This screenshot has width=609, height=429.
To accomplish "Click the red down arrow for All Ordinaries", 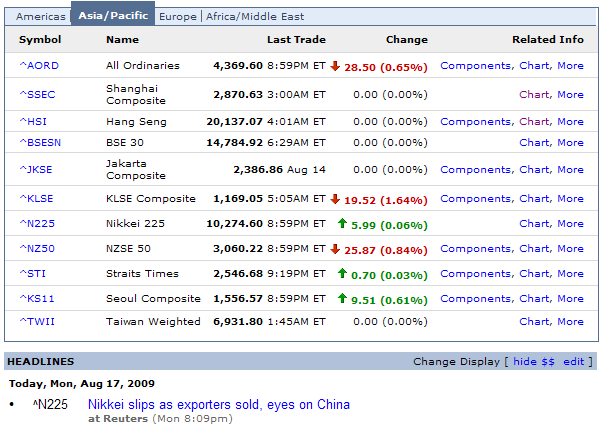I will pyautogui.click(x=335, y=66).
